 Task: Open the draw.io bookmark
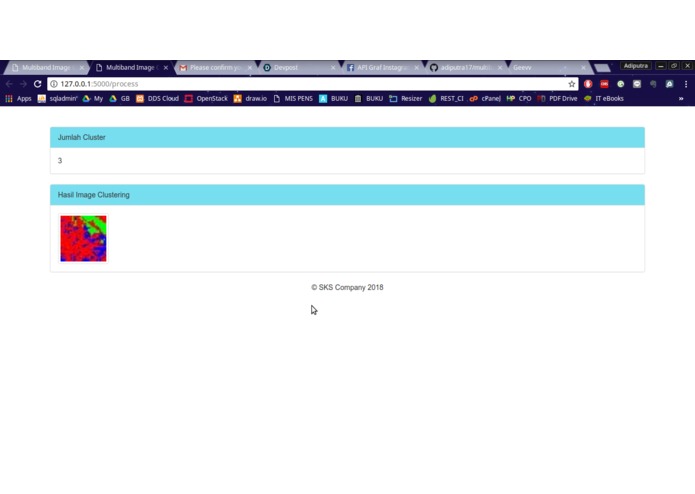click(250, 98)
